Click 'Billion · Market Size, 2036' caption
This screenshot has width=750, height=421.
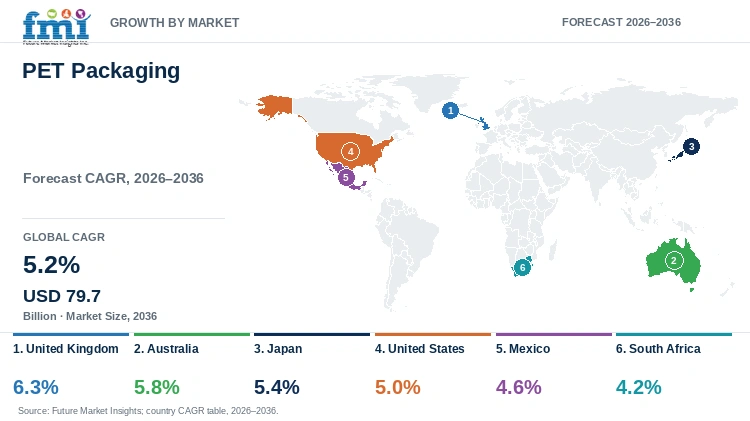90,316
